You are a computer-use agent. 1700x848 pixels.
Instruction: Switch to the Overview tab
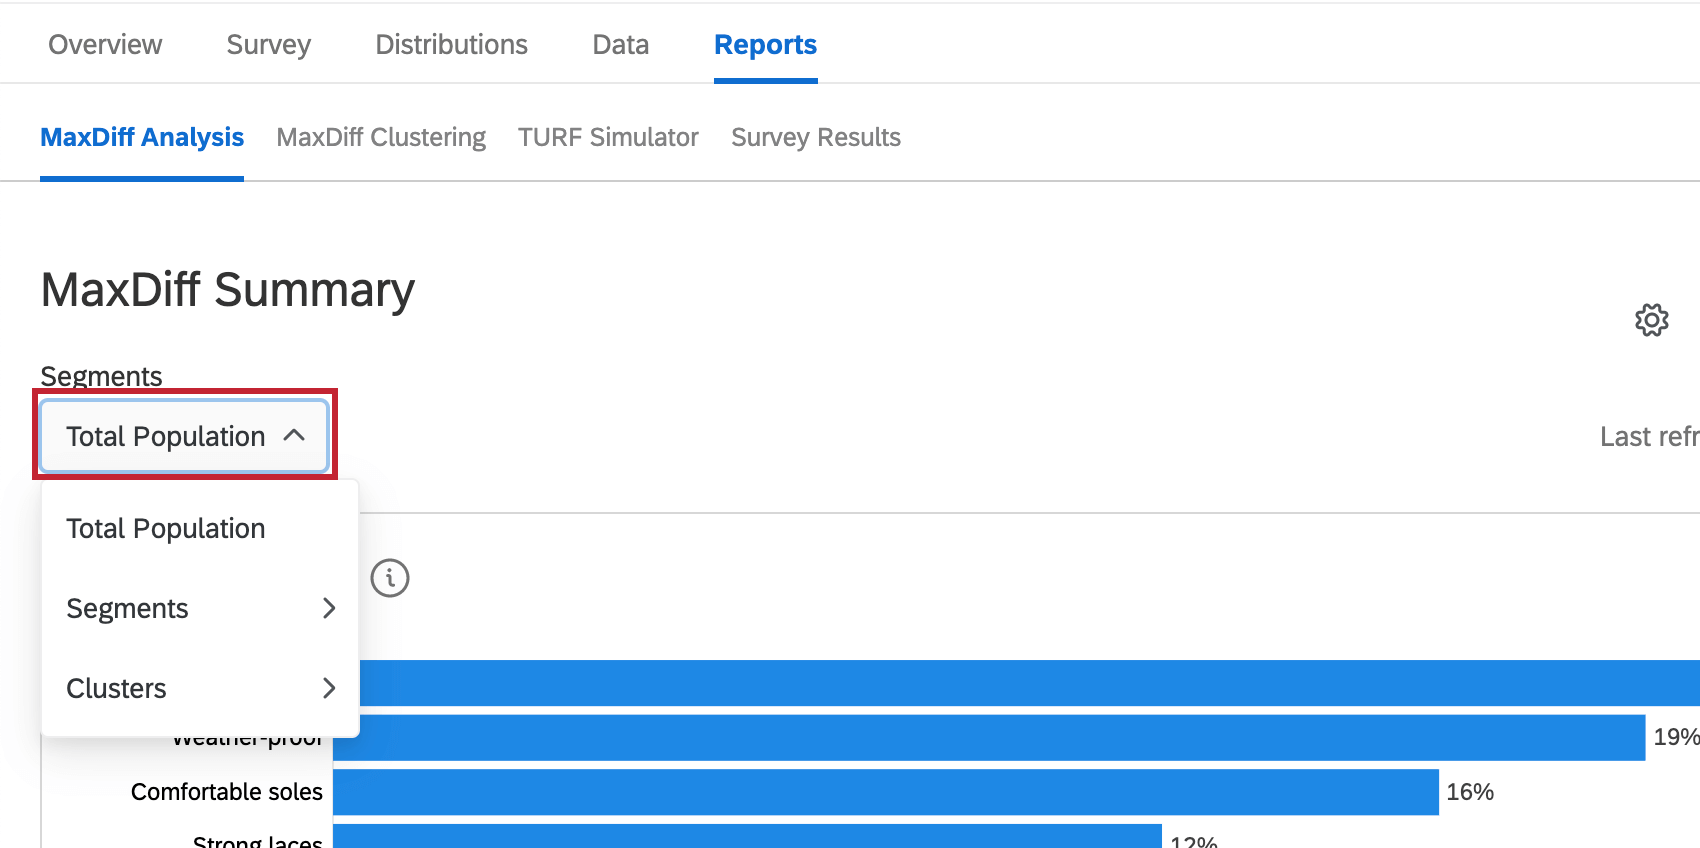point(105,44)
